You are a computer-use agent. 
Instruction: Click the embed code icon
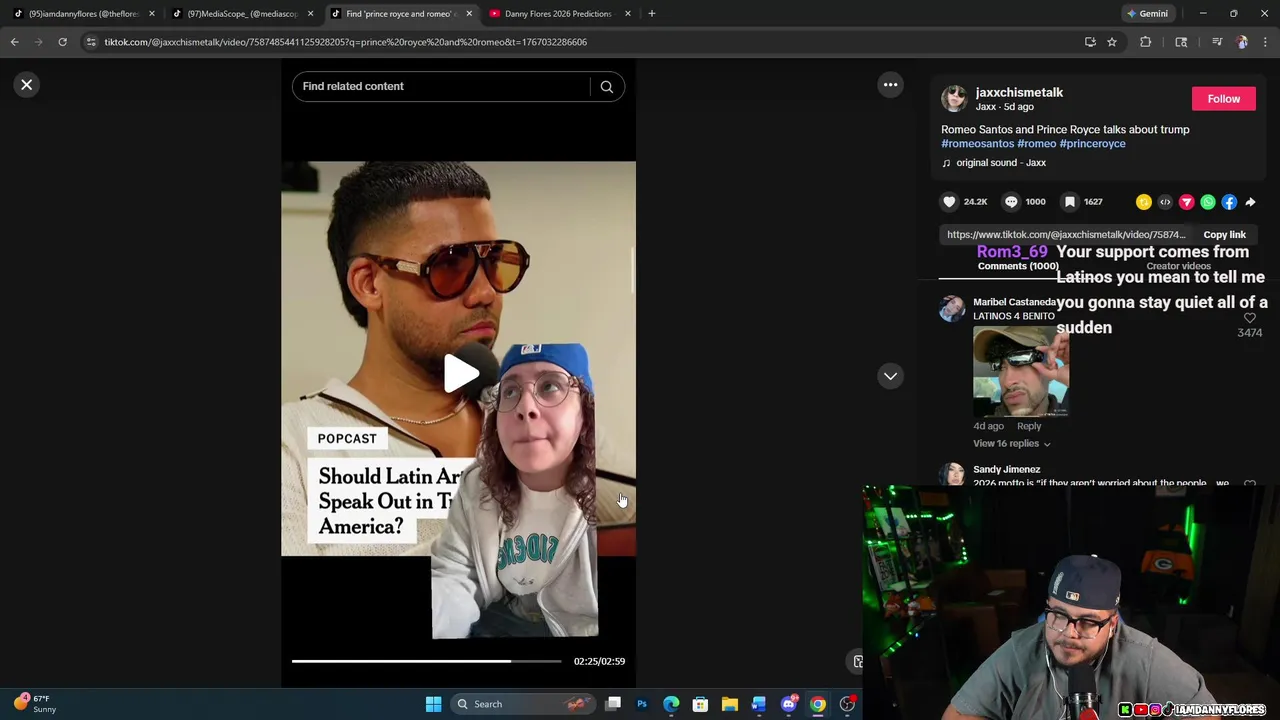click(1165, 202)
